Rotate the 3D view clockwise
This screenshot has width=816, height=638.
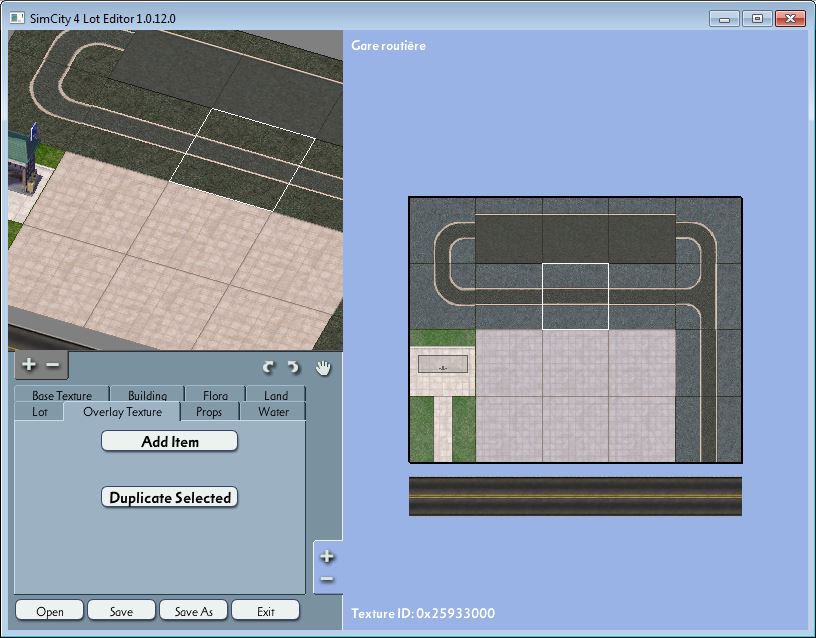(294, 368)
